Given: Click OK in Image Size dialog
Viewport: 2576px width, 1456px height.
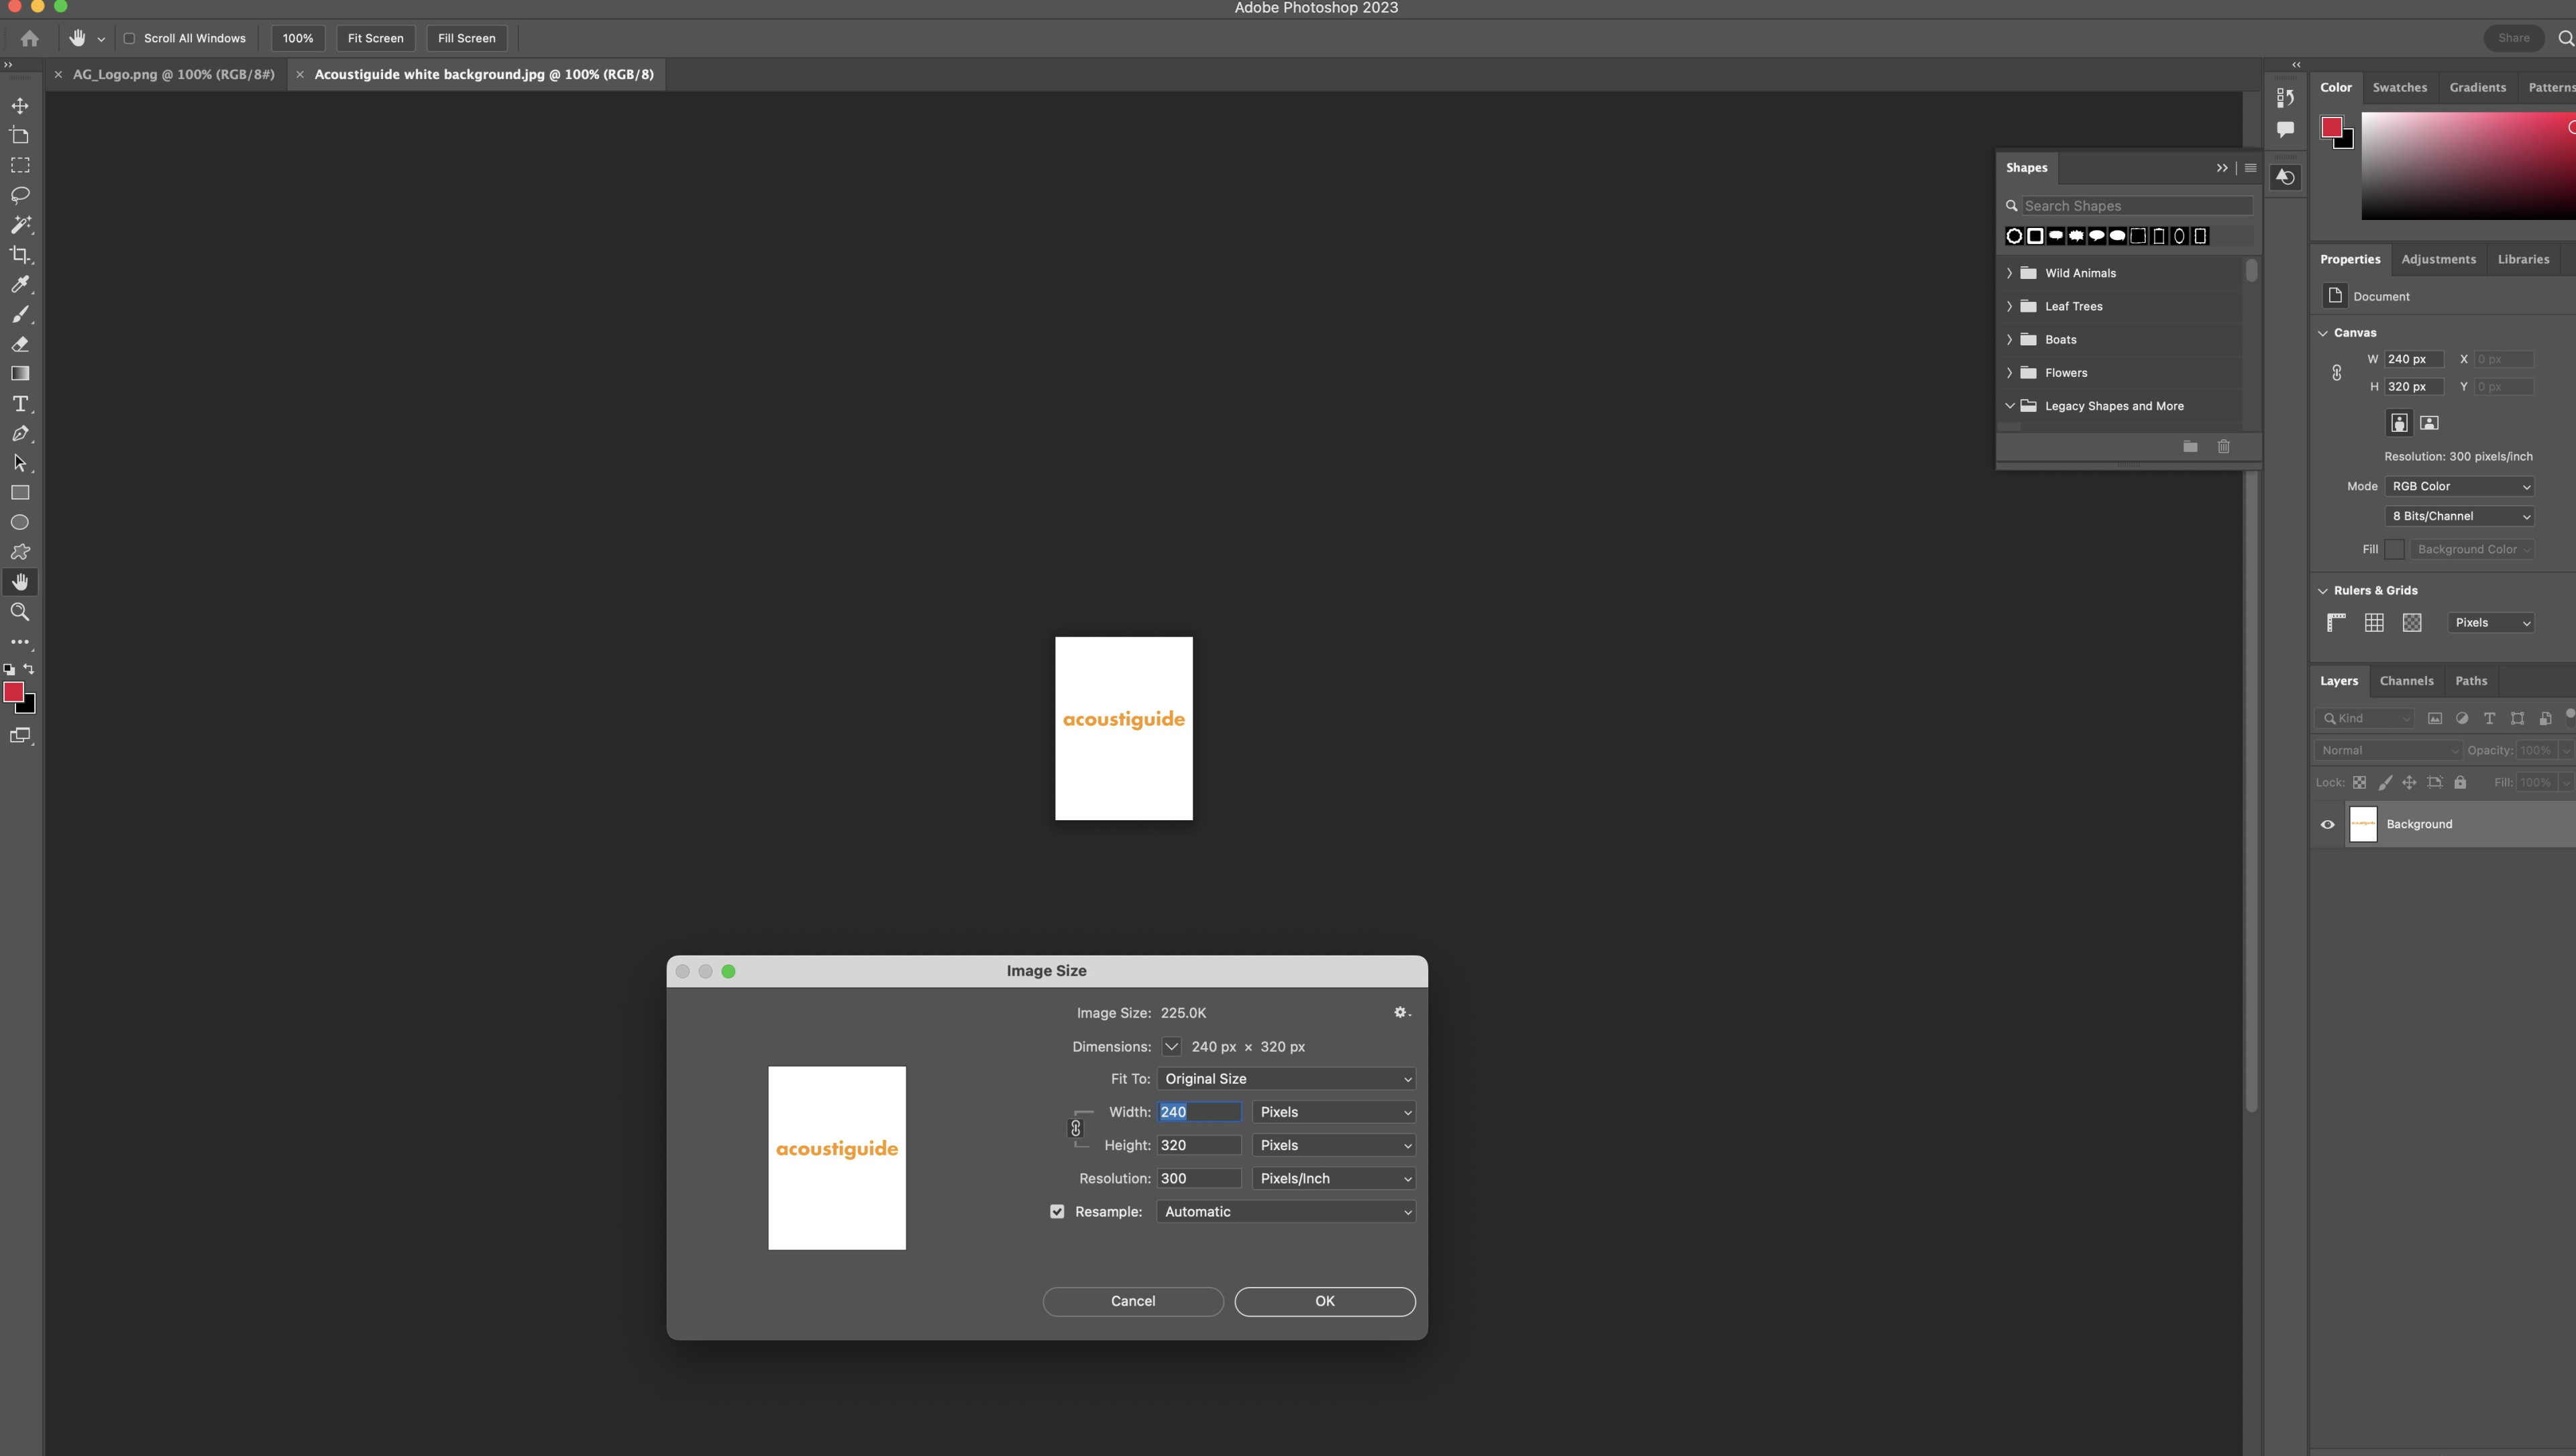Looking at the screenshot, I should pyautogui.click(x=1324, y=1301).
